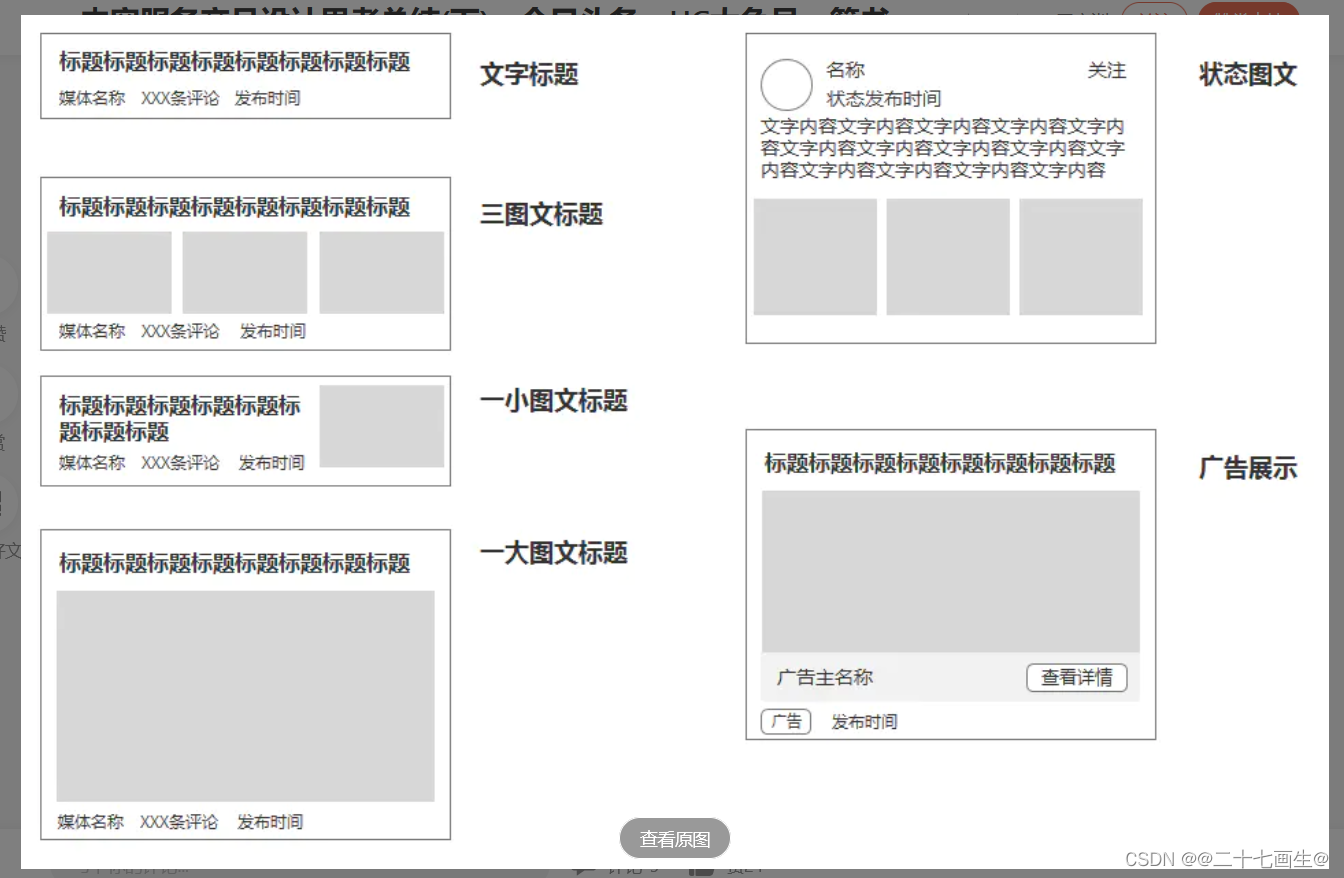Click 发布时间 in the 一小图文标题 card

click(x=271, y=463)
